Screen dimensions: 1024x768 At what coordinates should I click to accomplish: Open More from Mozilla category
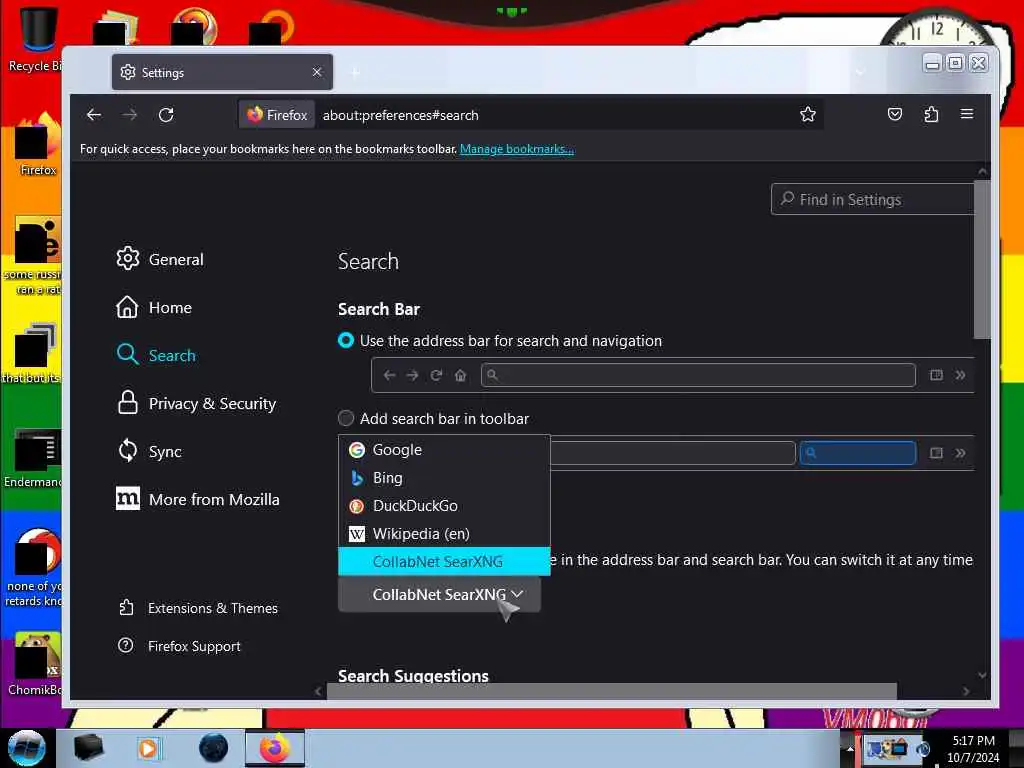tap(198, 500)
